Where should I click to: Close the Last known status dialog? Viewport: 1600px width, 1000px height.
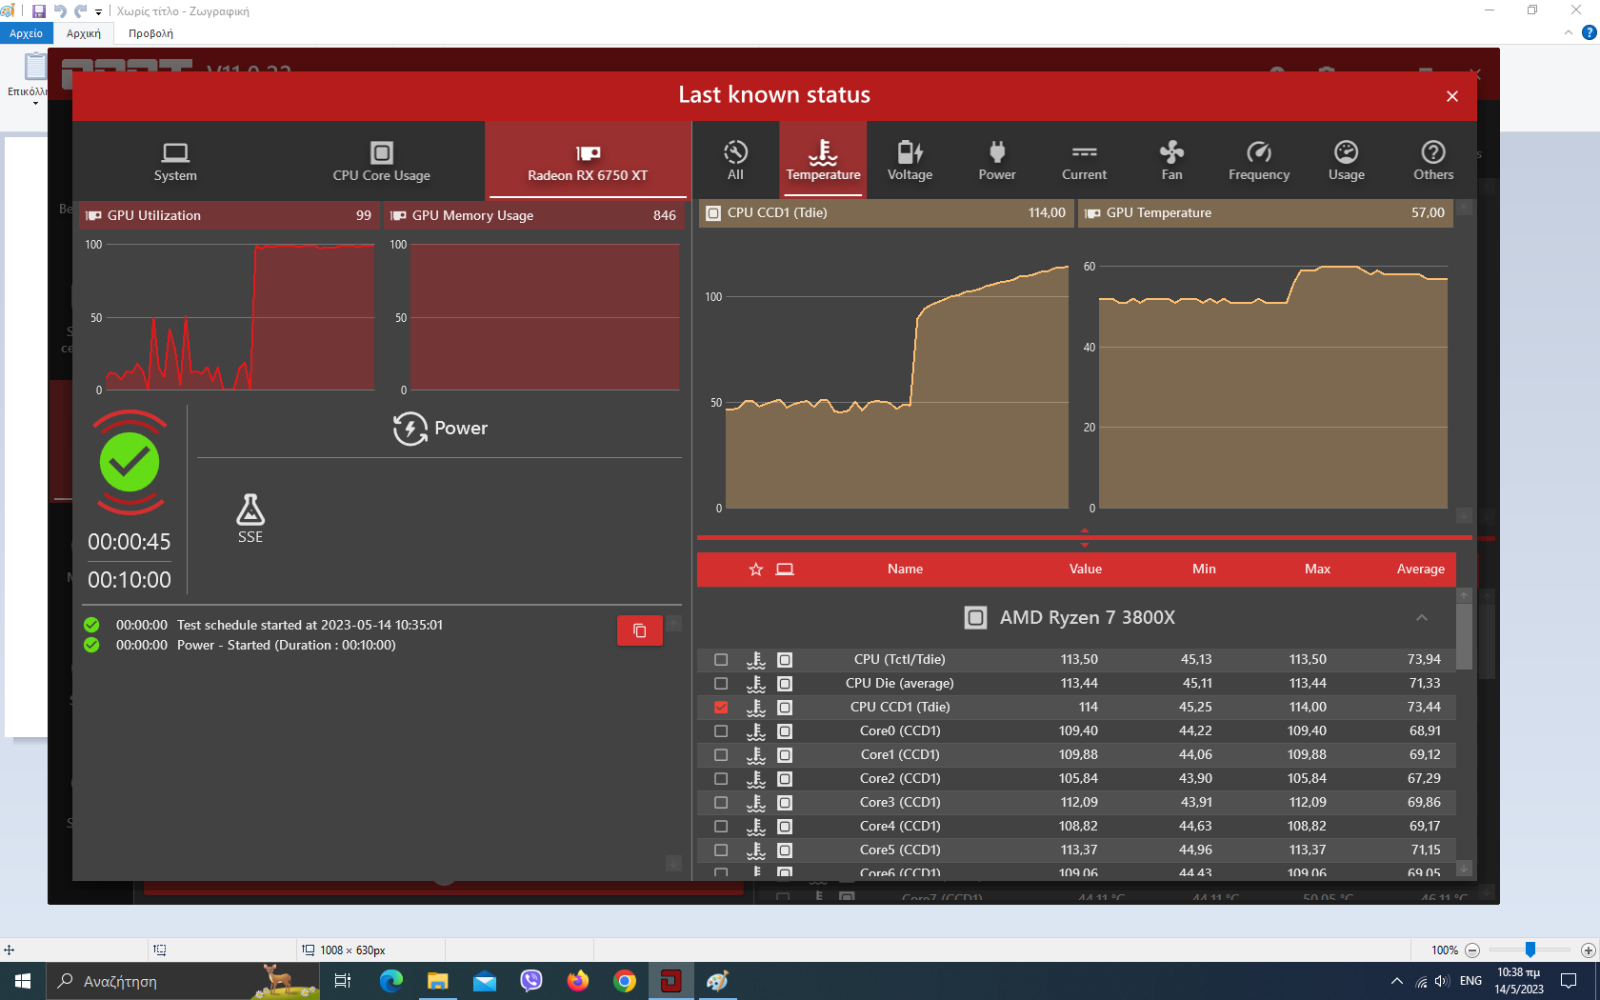point(1452,96)
